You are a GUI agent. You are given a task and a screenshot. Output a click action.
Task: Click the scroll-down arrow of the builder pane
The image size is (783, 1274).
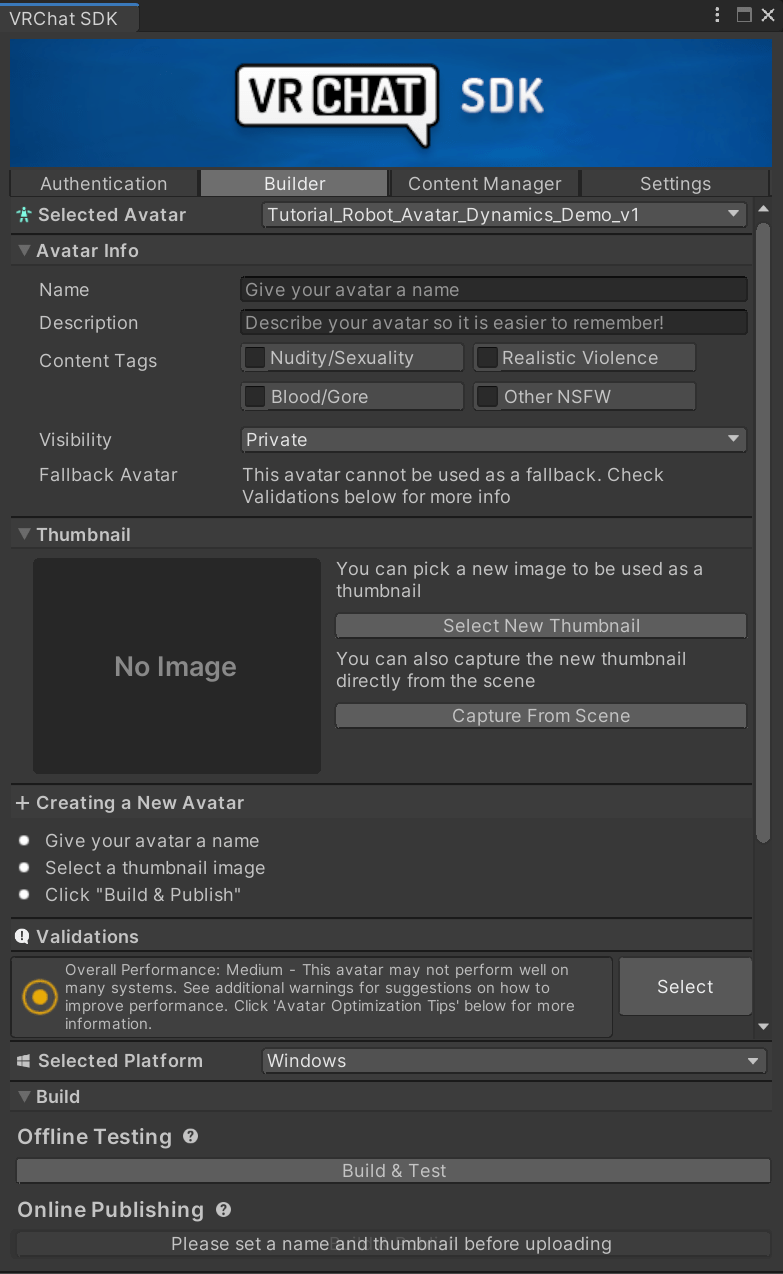(764, 1027)
